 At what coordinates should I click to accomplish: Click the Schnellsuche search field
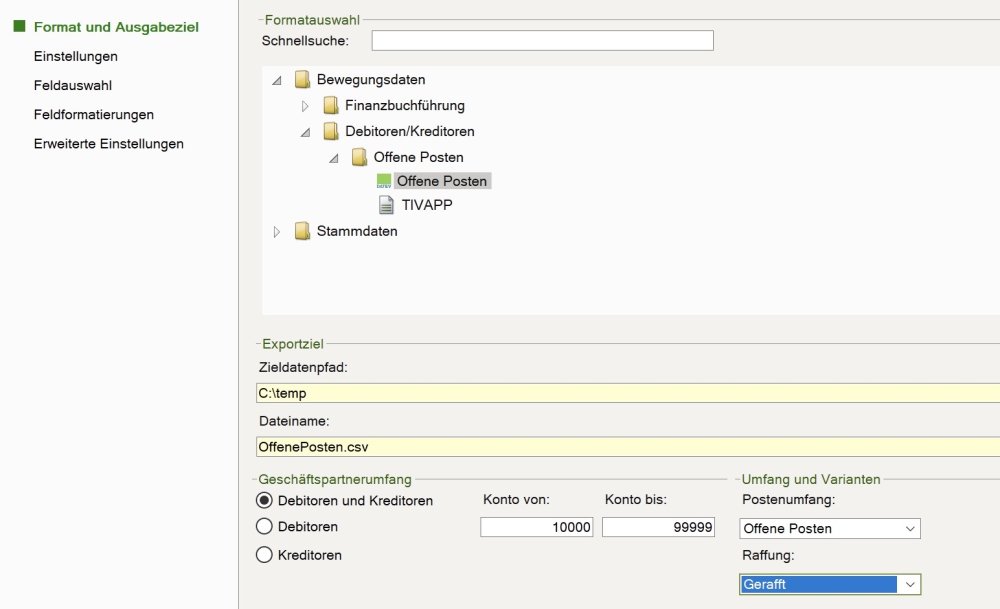[x=542, y=41]
